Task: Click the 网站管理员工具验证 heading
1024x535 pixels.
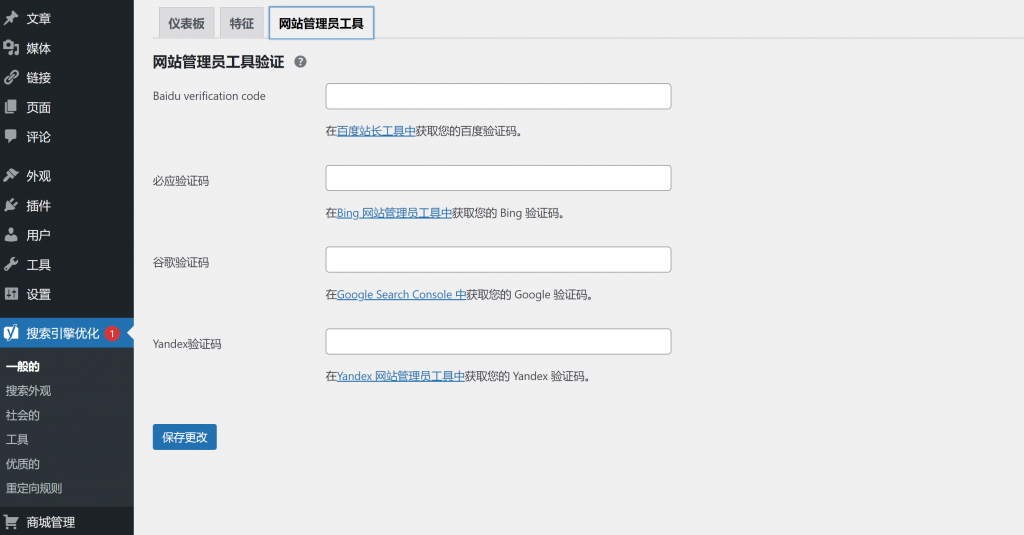Action: tap(219, 62)
